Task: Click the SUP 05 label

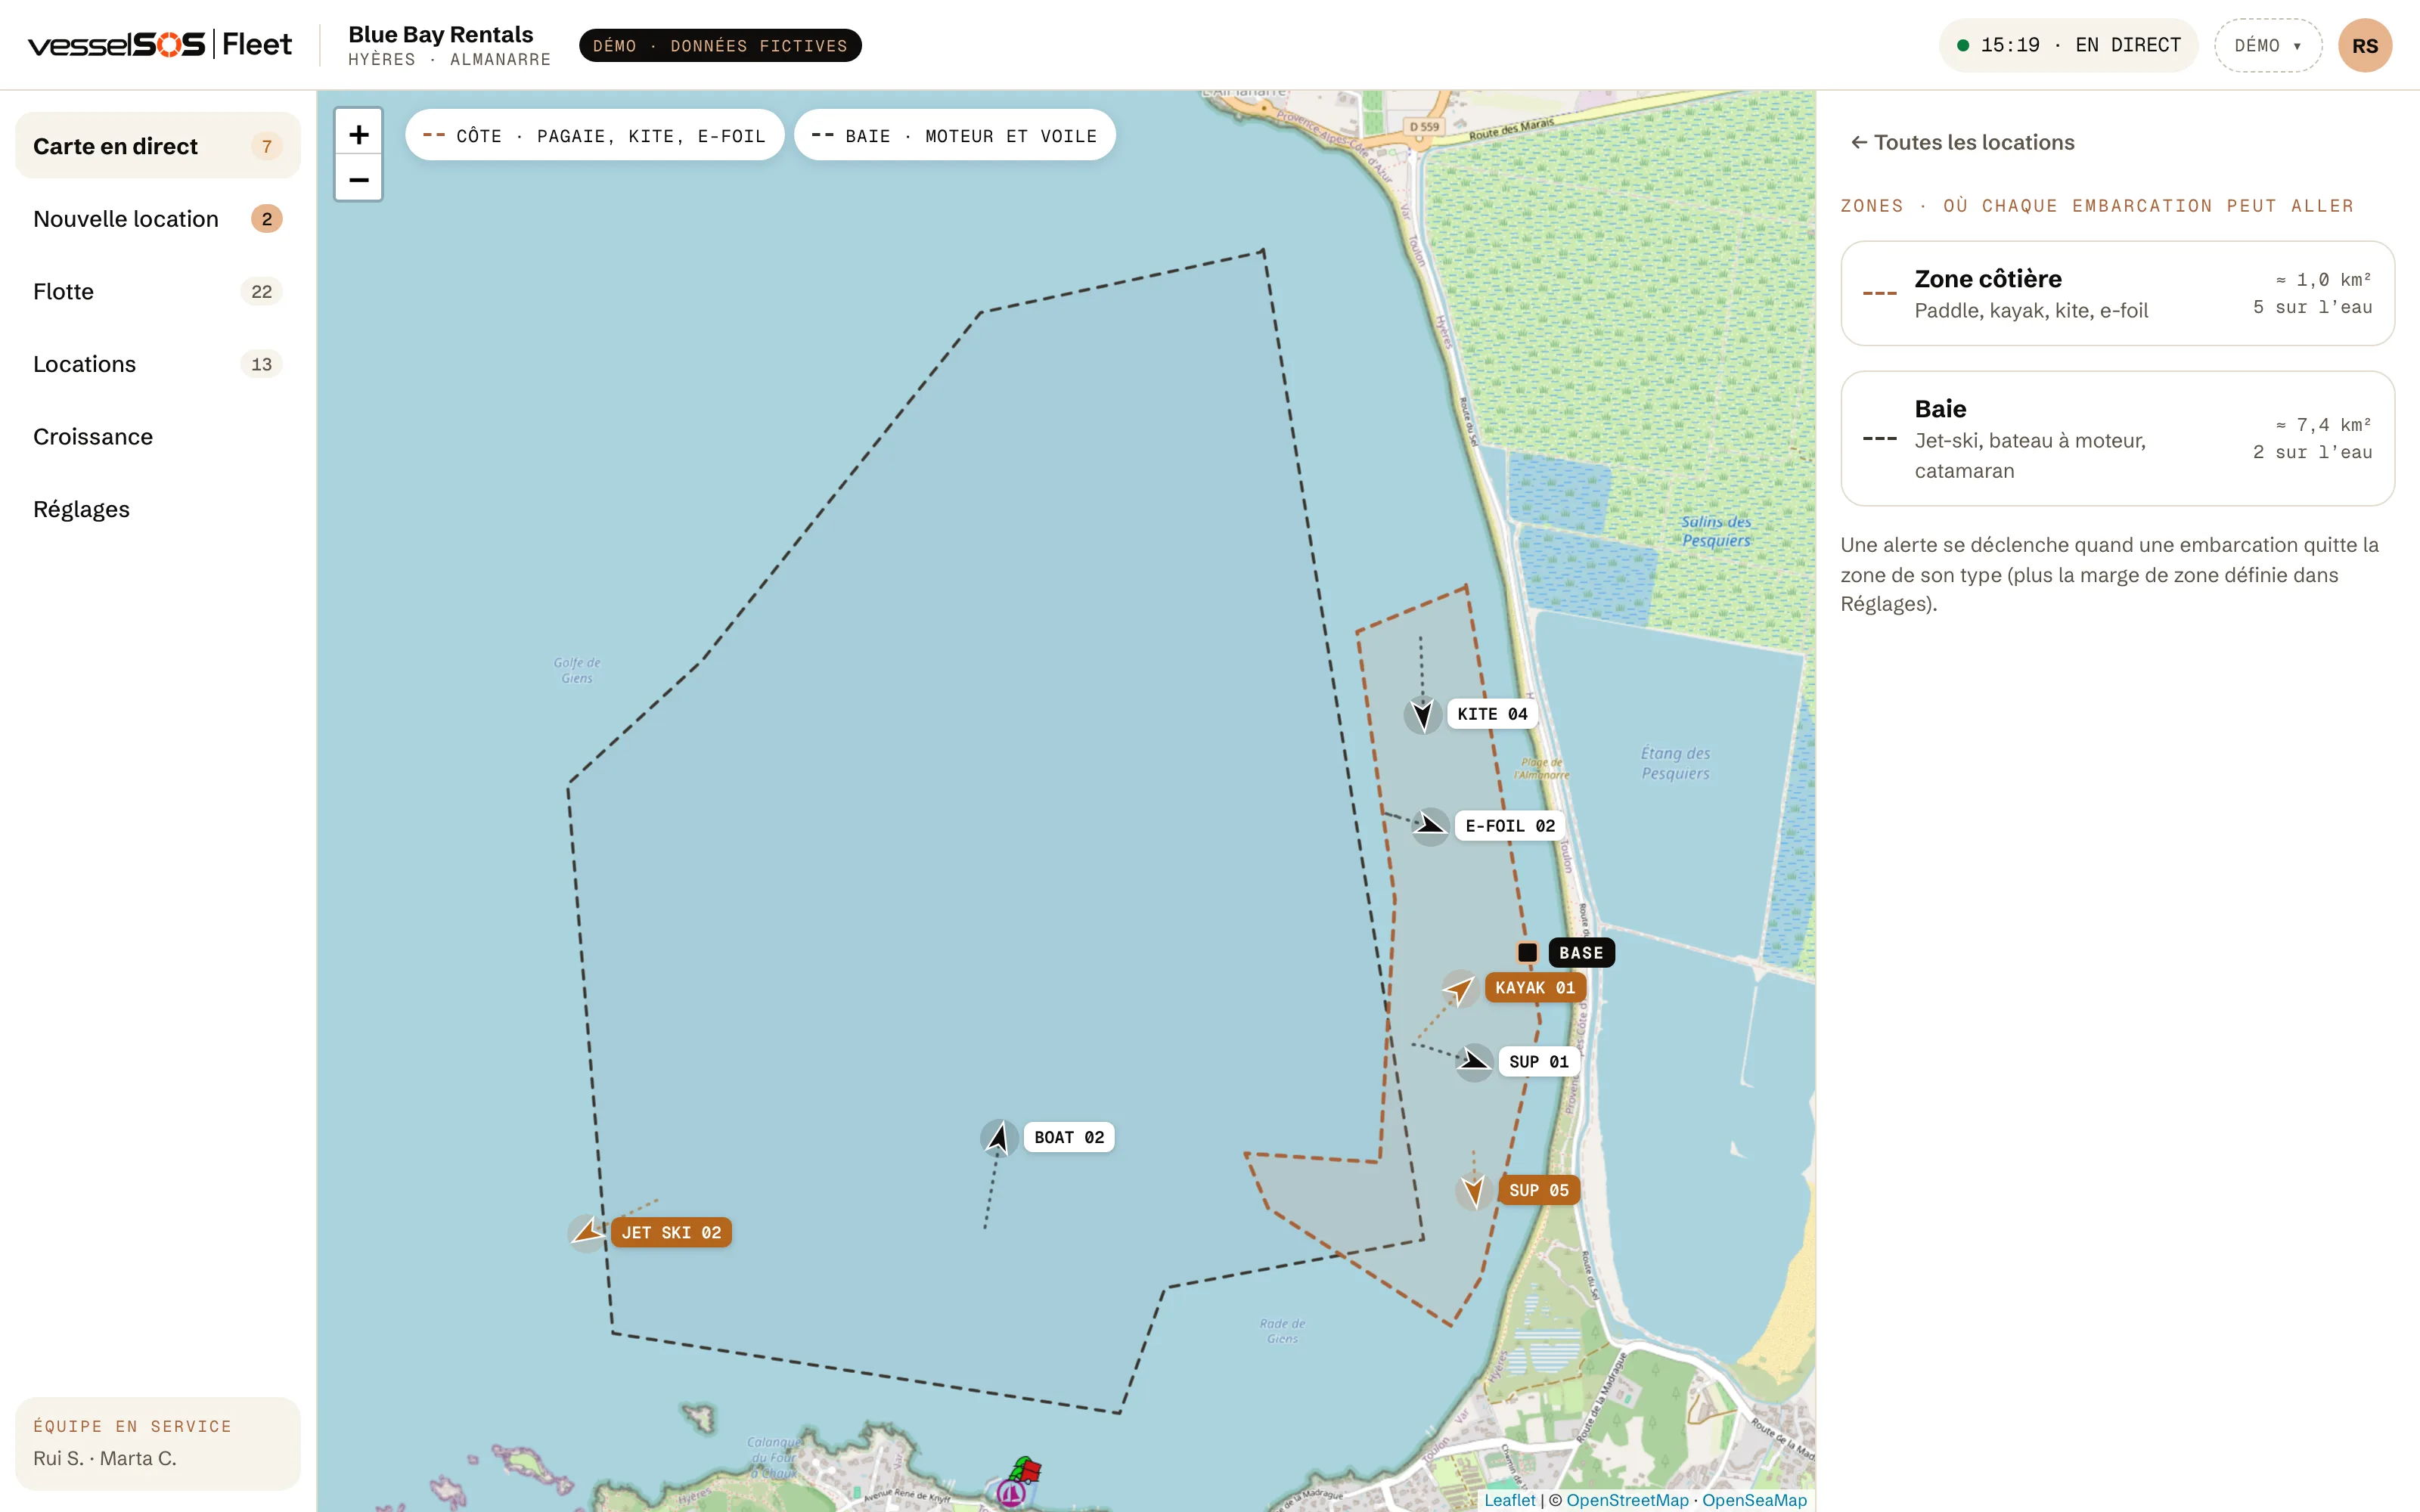Action: point(1539,1190)
